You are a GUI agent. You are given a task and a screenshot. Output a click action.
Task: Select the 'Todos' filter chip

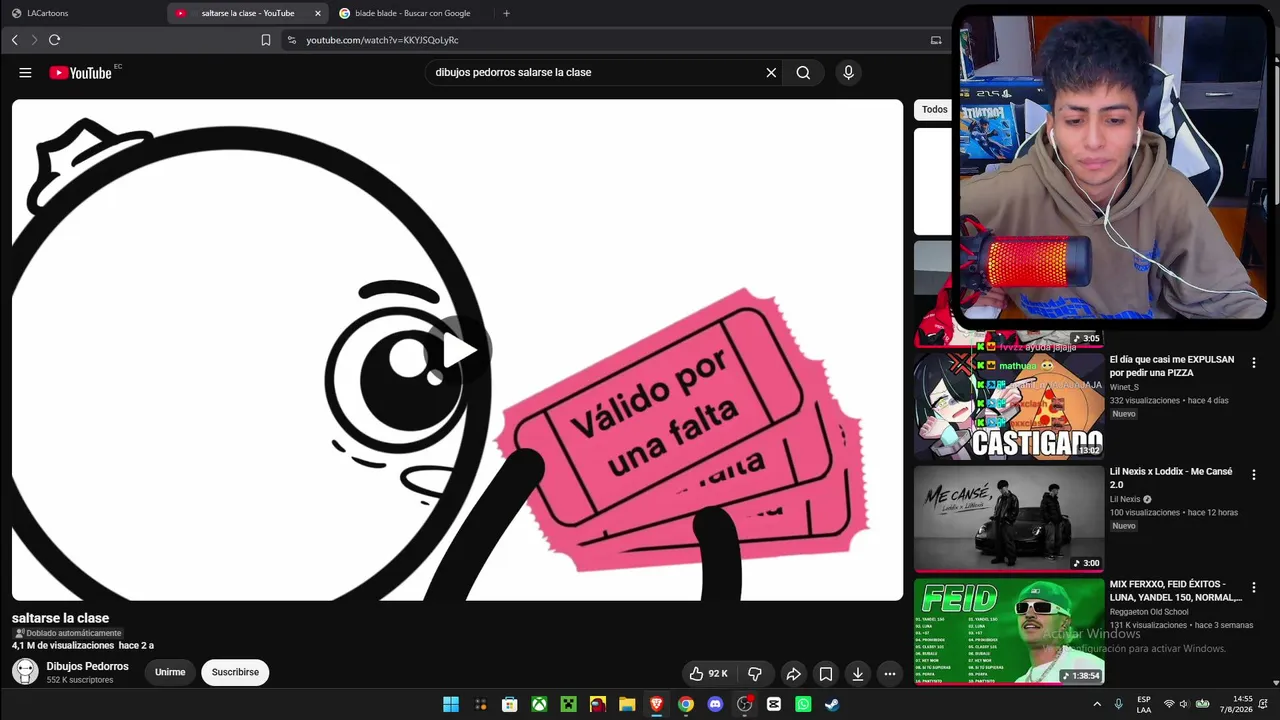933,110
